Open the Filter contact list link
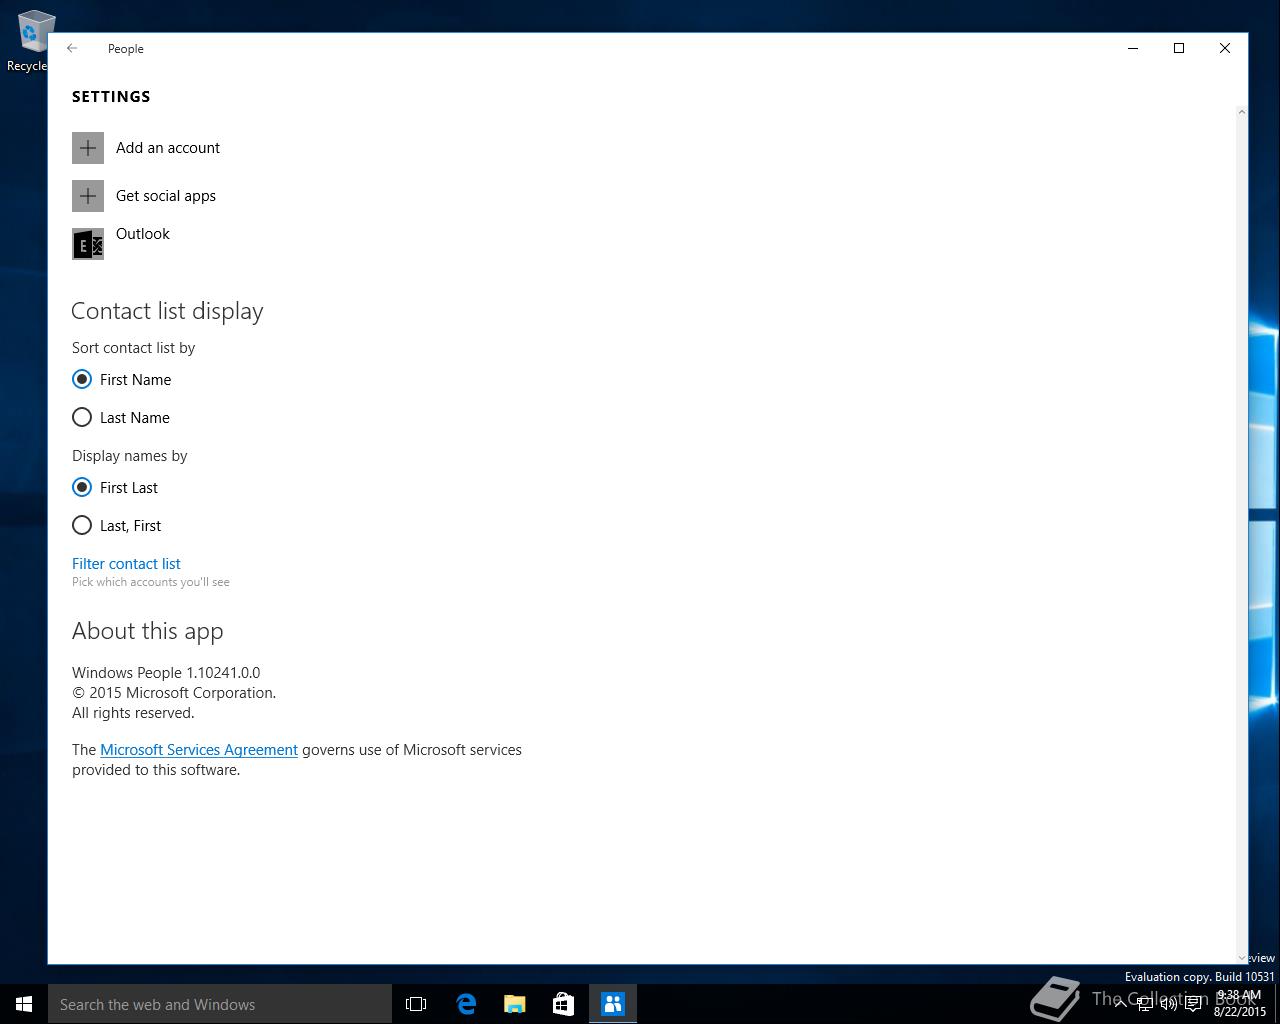 126,564
